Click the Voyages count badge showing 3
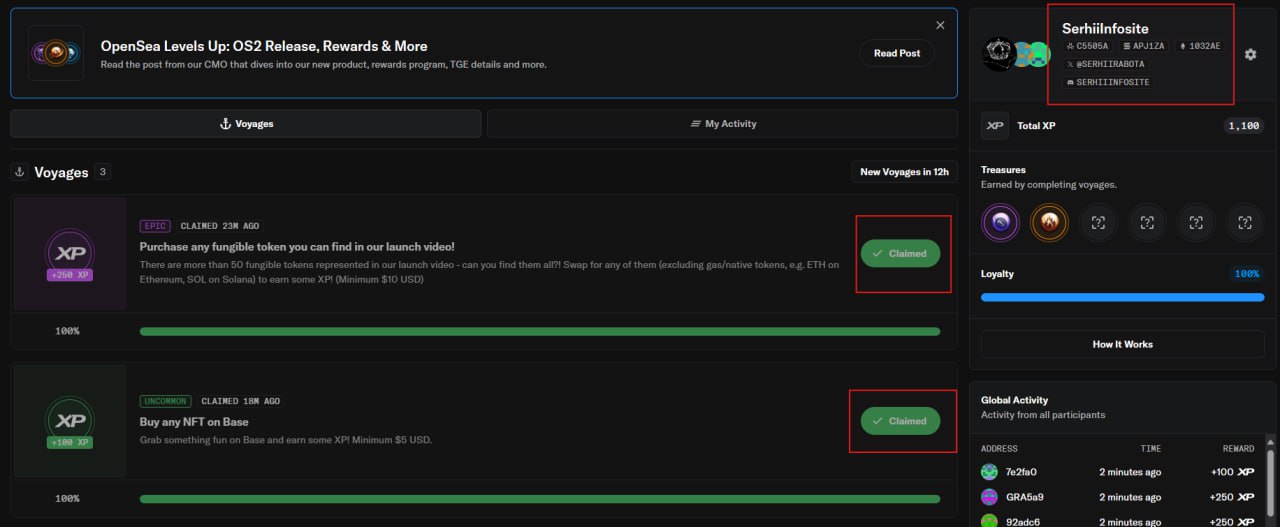The height and width of the screenshot is (527, 1280). (102, 172)
